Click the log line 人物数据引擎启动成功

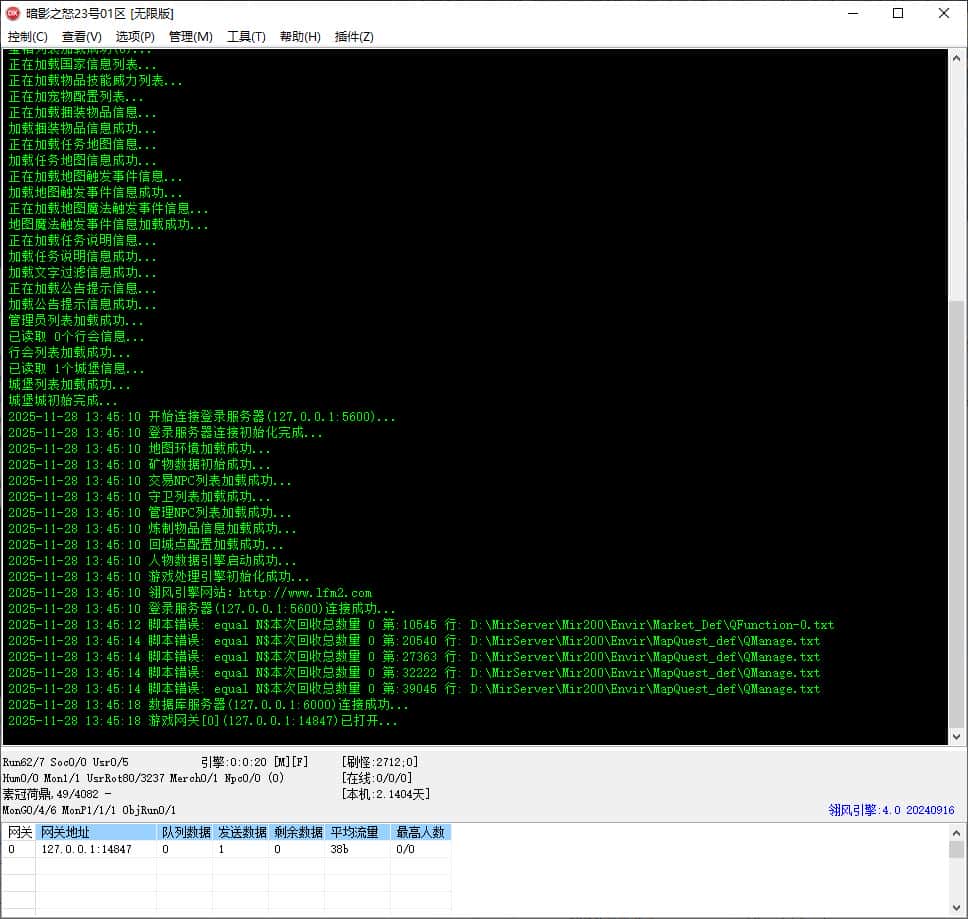[x=152, y=560]
